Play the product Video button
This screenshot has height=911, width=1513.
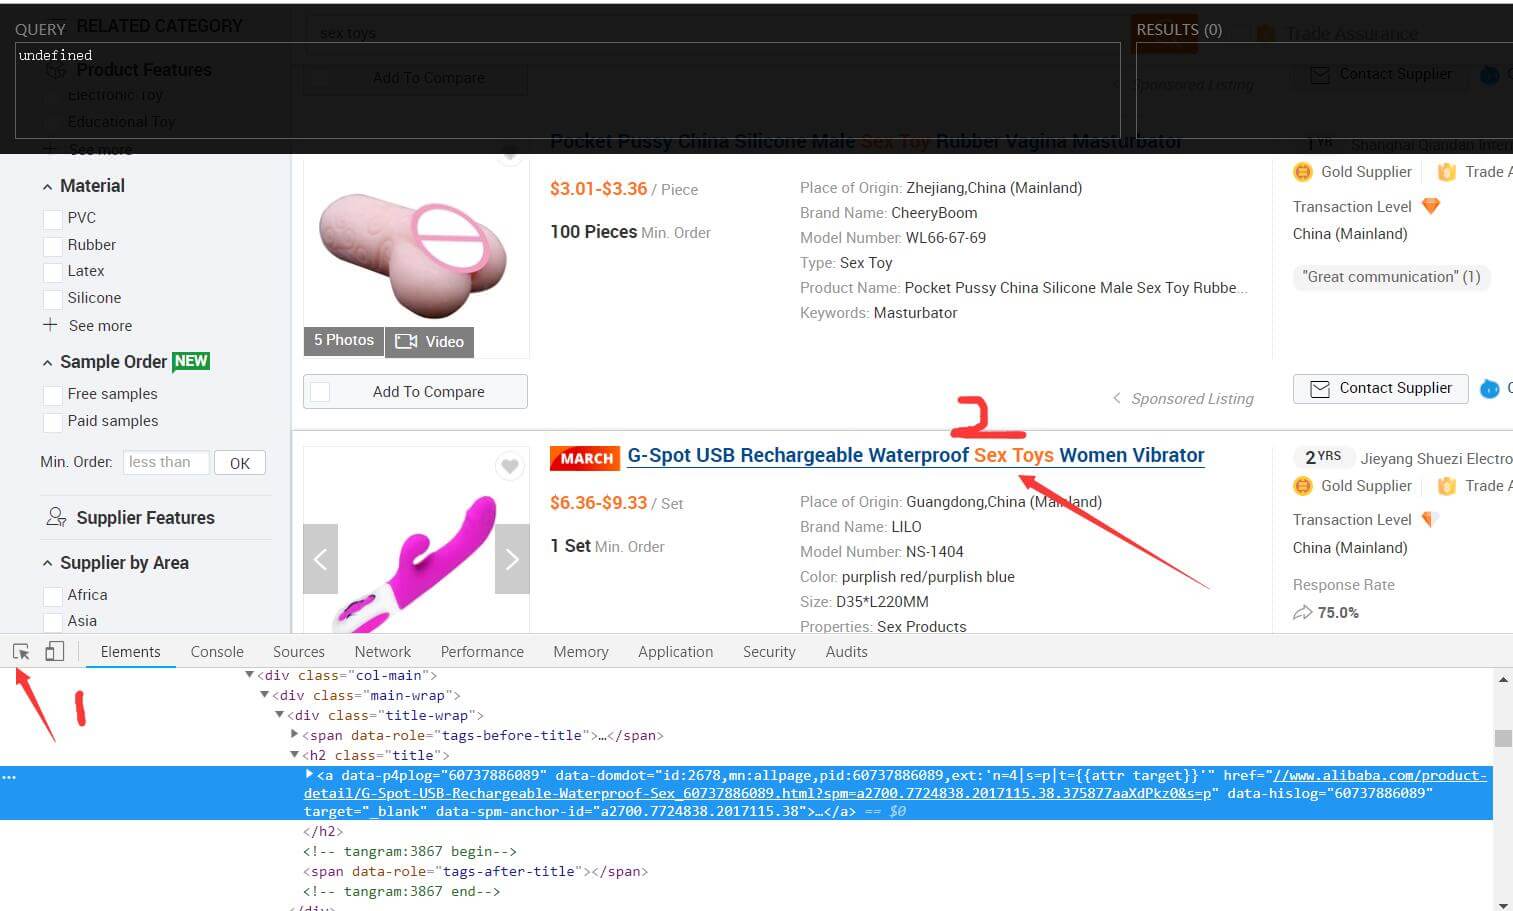pos(430,341)
